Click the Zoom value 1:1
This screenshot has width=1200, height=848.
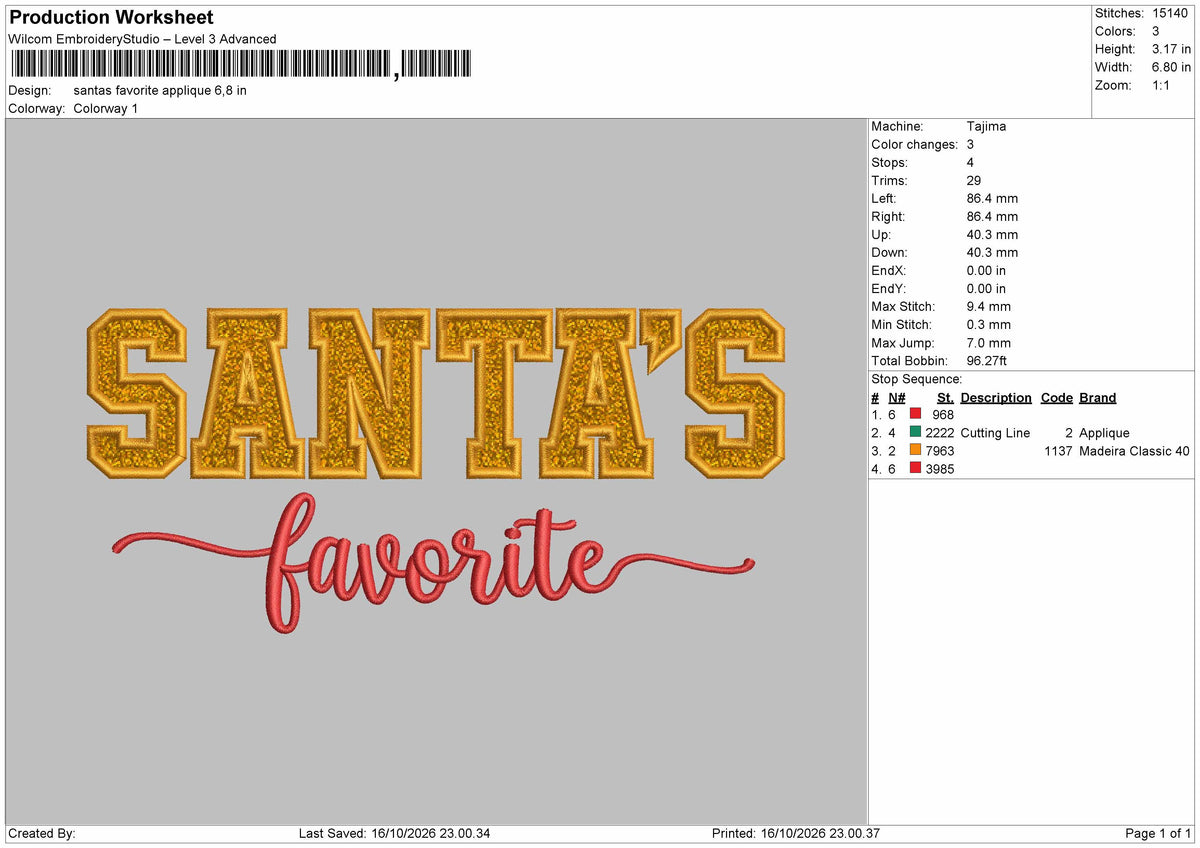1161,85
